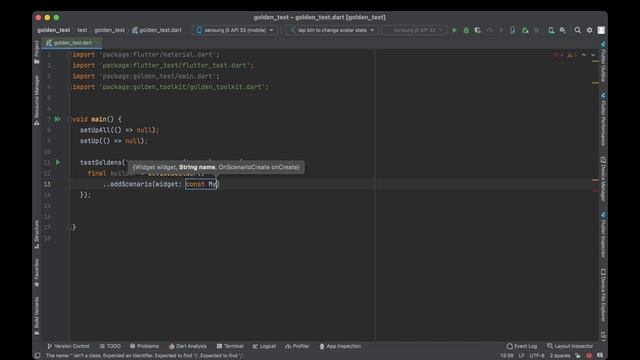Click the SDK Manager icon in toolbar
640x360 pixels.
(563, 30)
